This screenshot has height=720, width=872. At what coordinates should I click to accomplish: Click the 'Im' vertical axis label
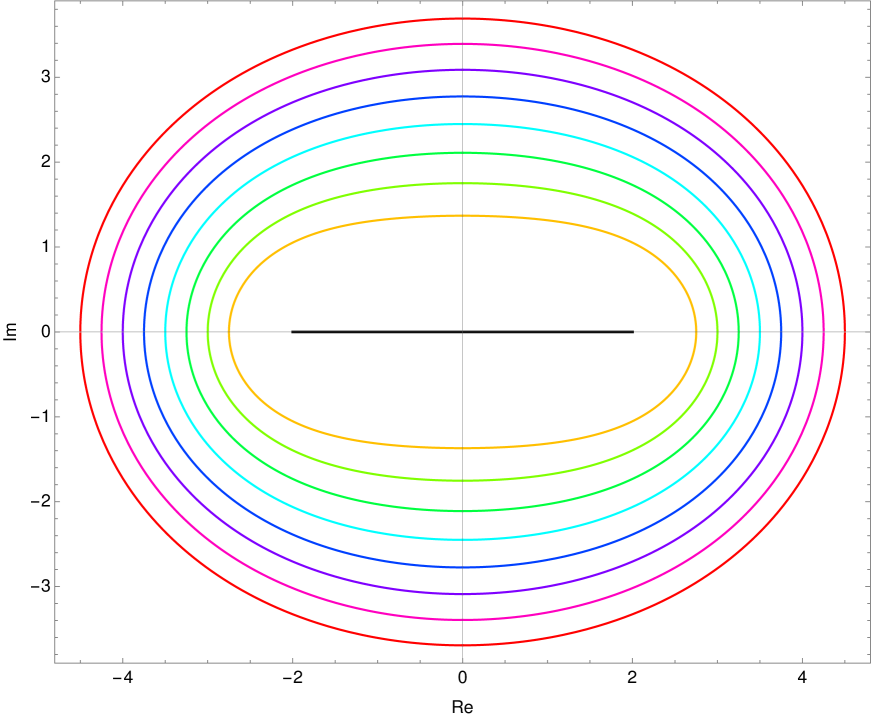tap(11, 332)
